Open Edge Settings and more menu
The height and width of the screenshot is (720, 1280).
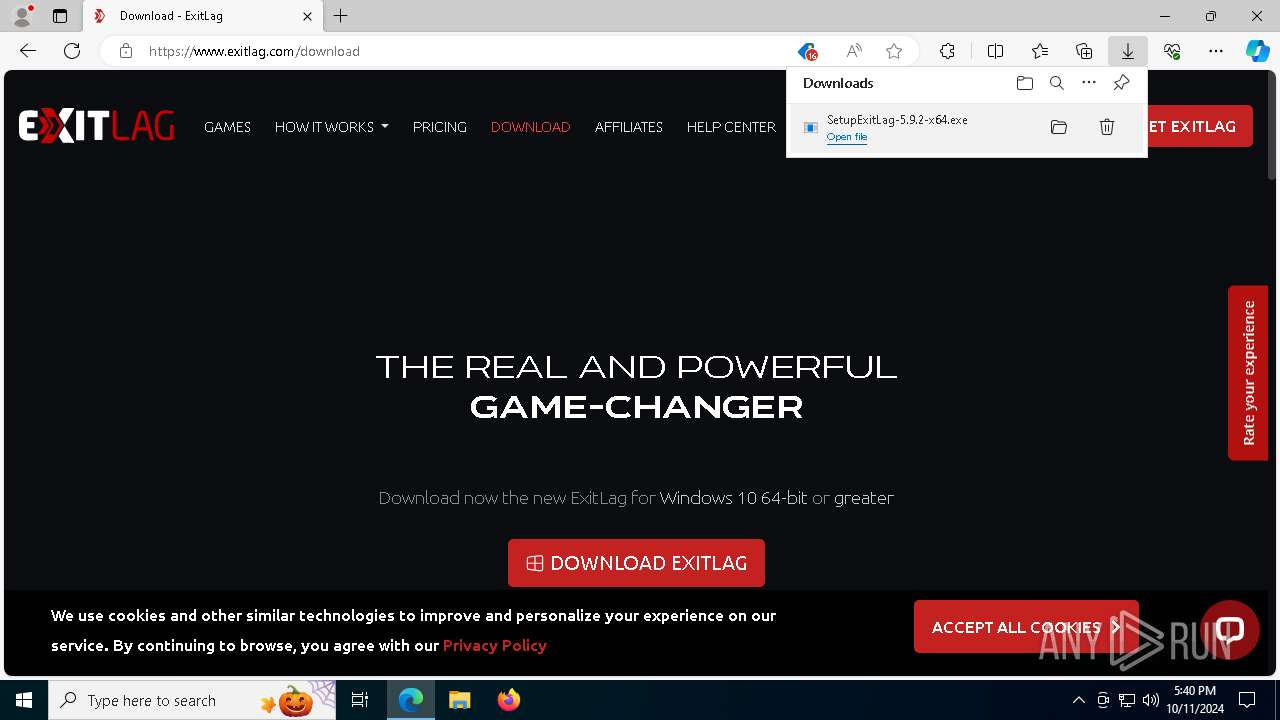(1216, 51)
